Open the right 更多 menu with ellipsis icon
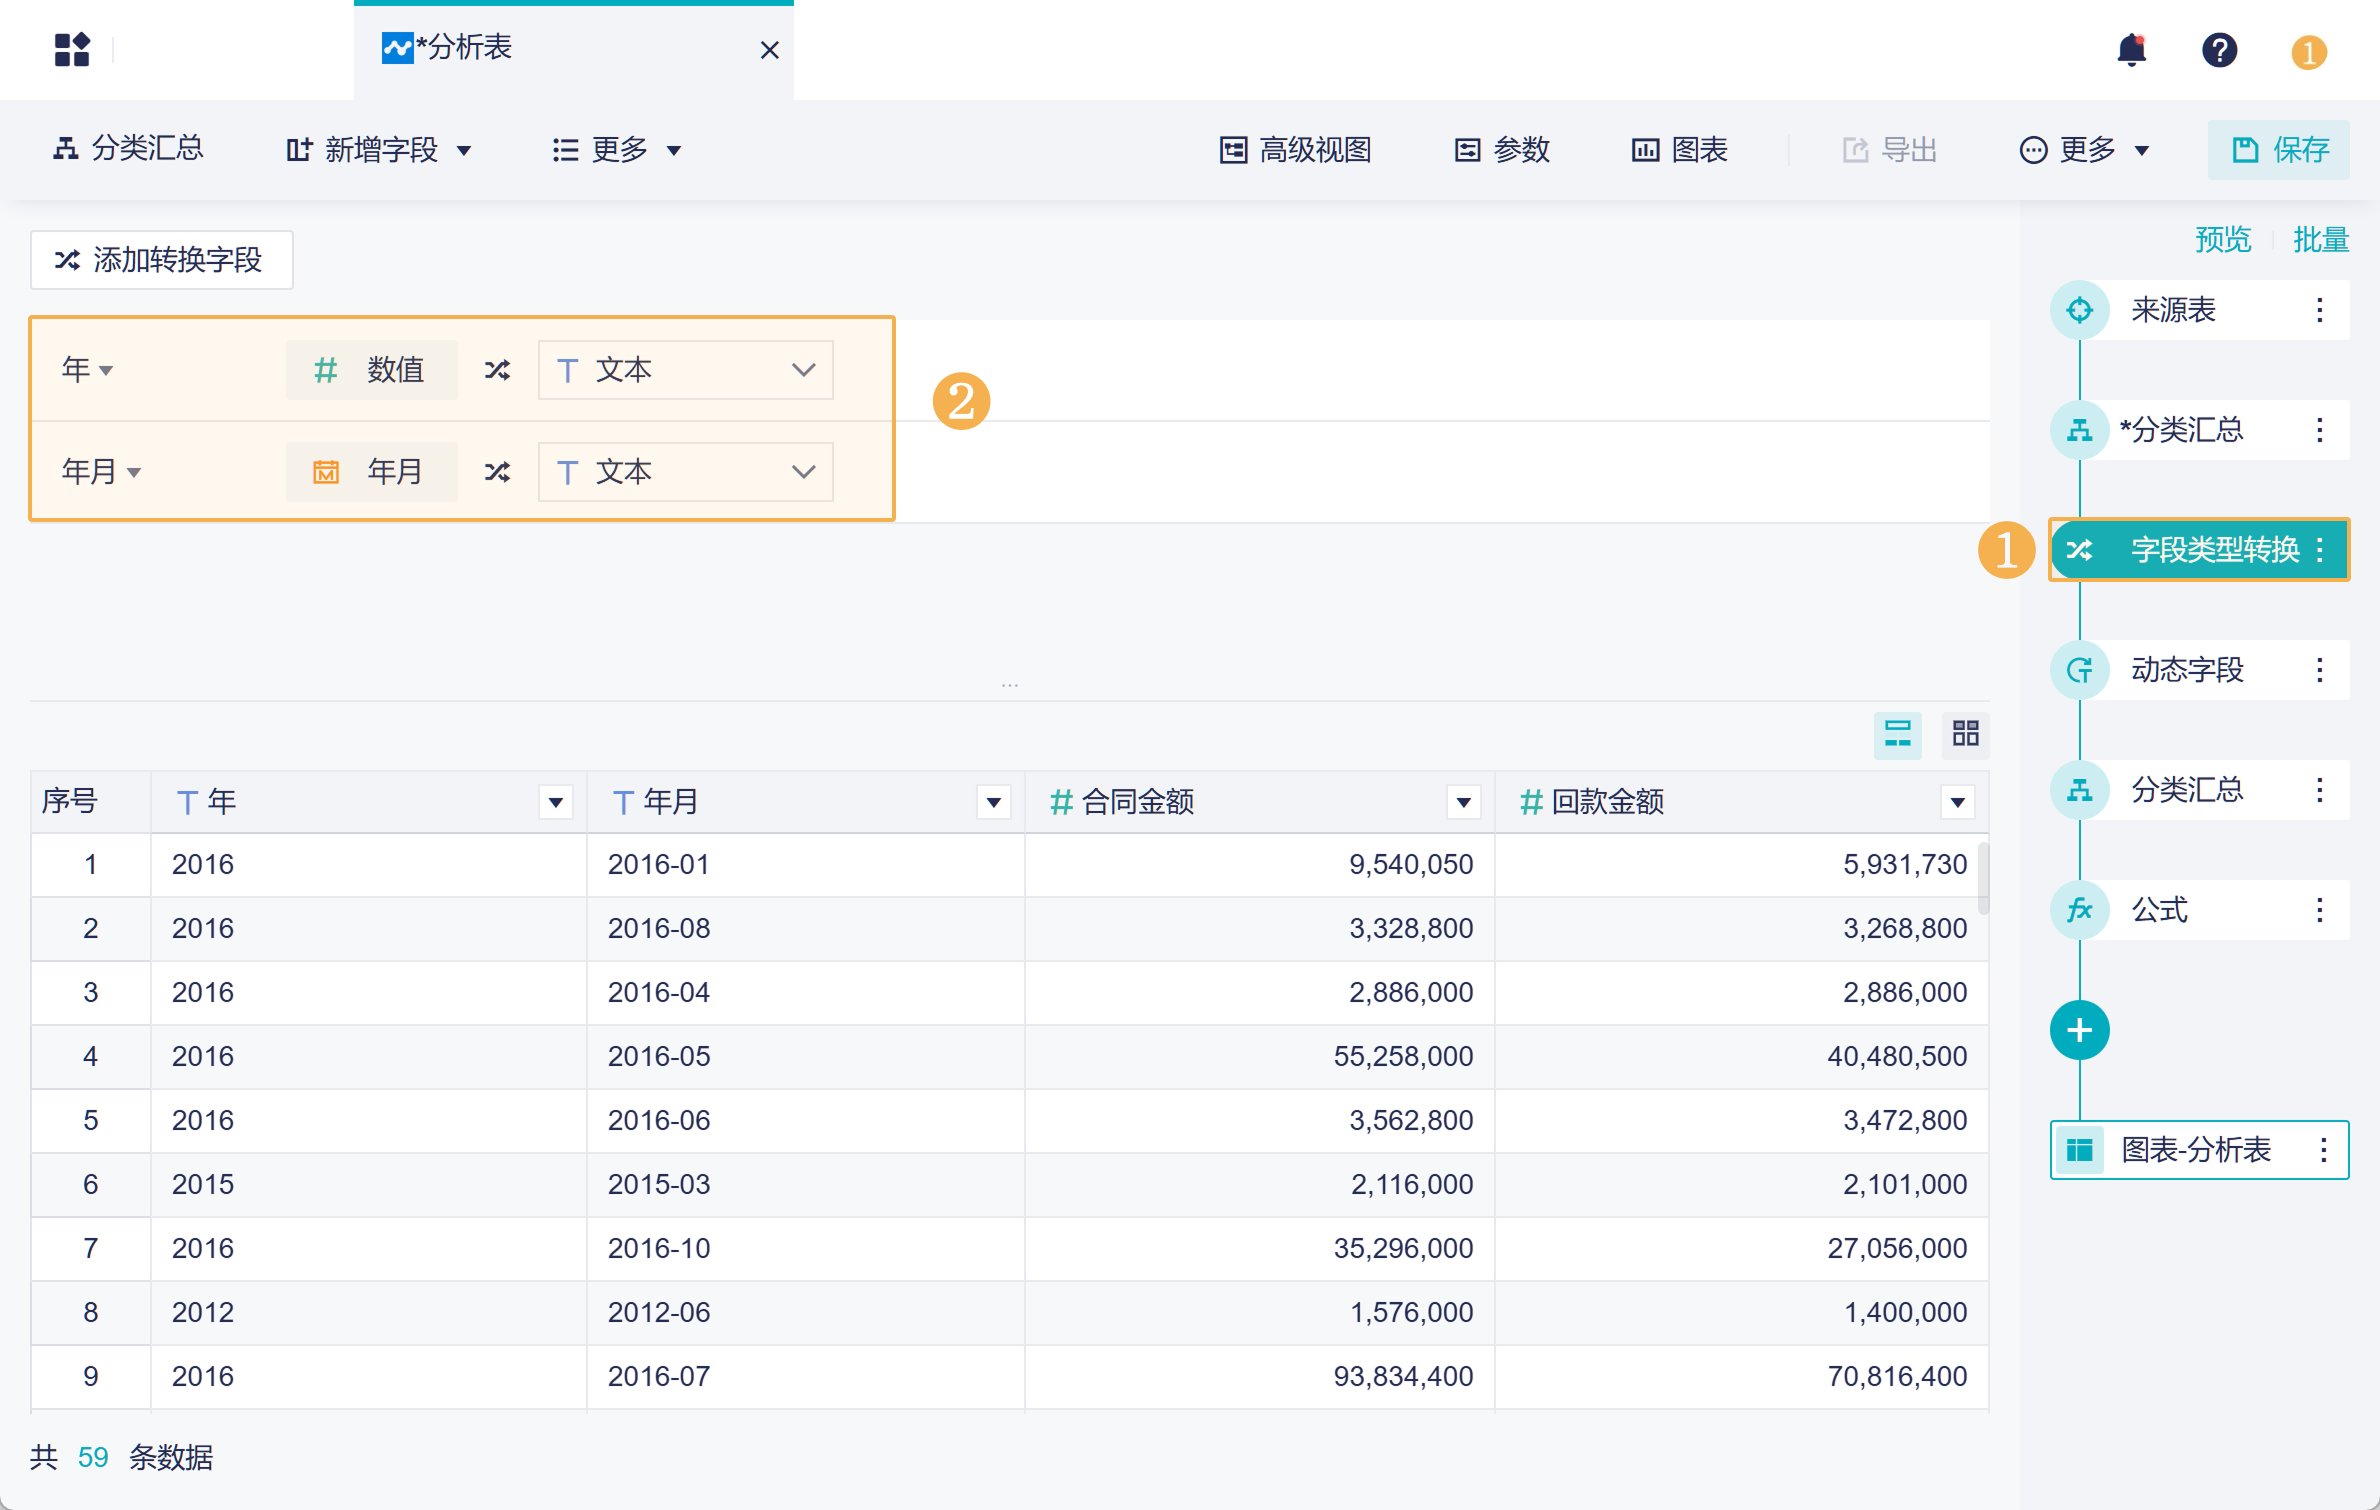Screen dimensions: 2380x1510 [2085, 150]
